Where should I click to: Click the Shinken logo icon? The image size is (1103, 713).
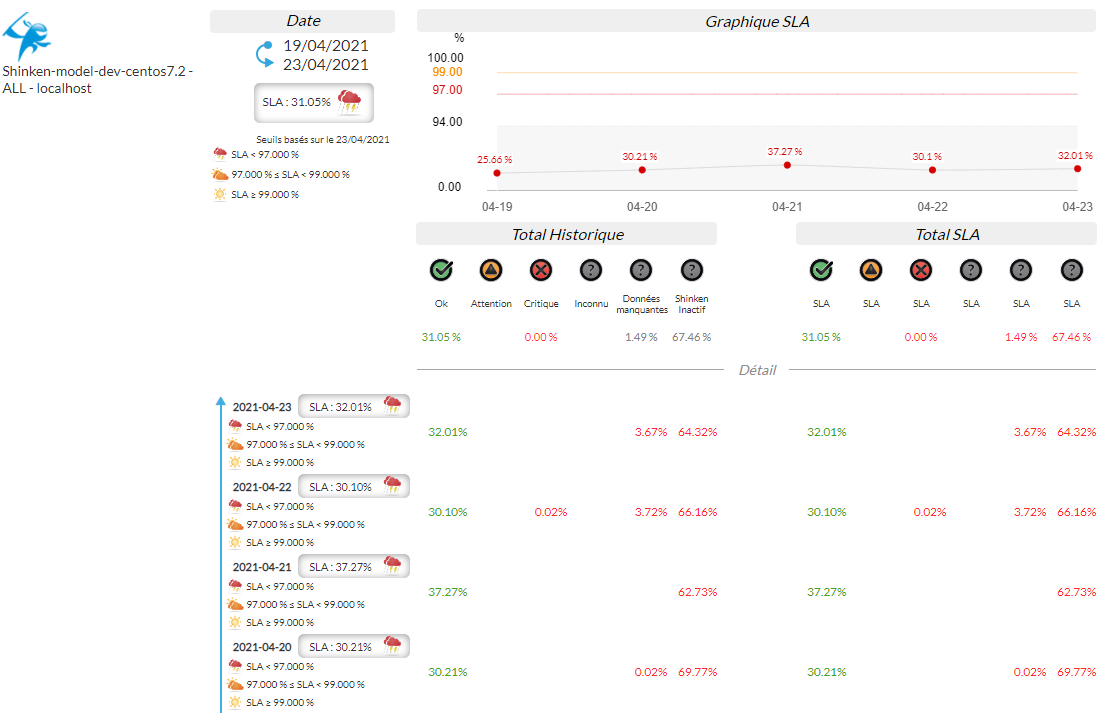[x=27, y=37]
